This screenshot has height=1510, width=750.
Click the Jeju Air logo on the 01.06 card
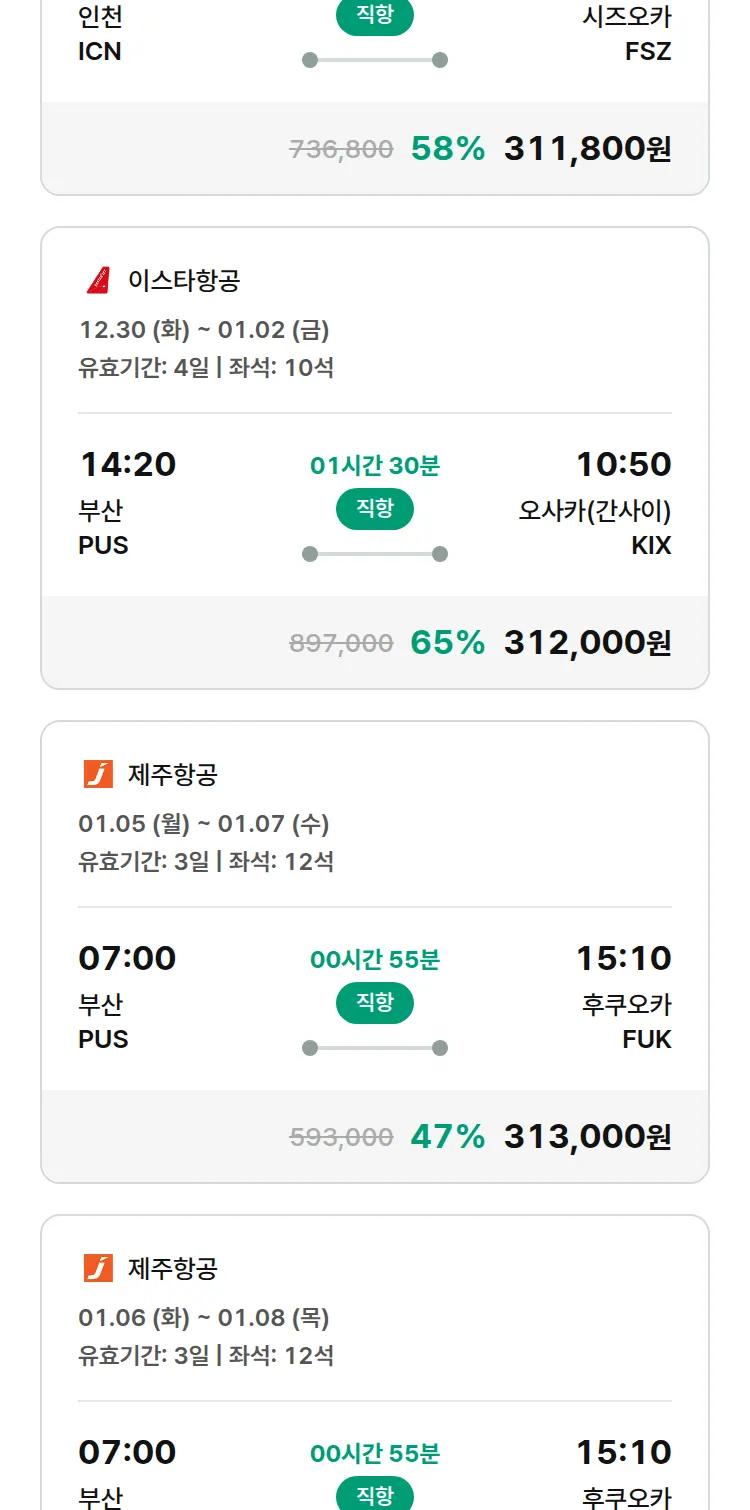coord(98,1269)
